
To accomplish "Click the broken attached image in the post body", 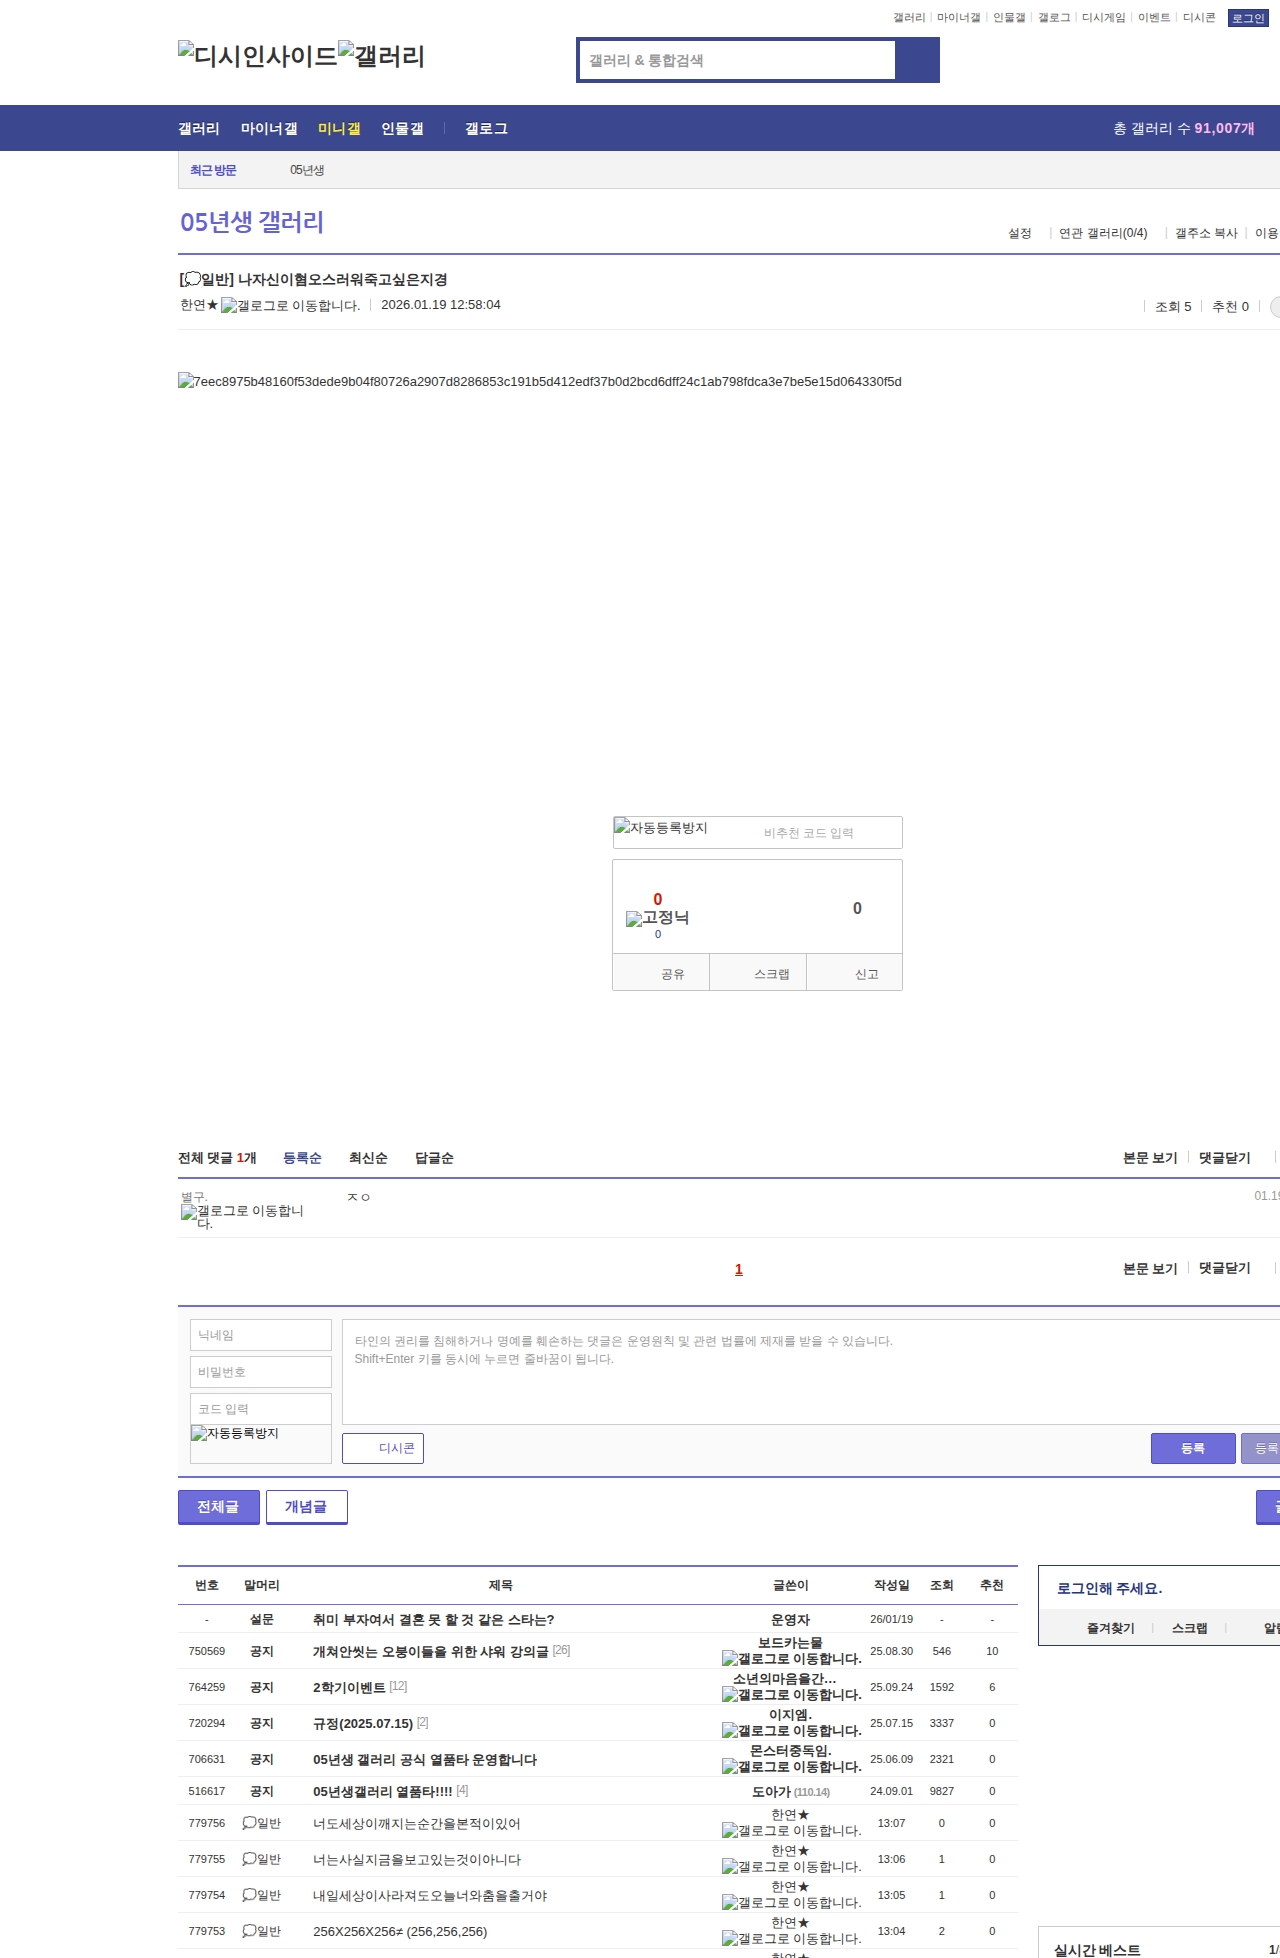I will (539, 382).
